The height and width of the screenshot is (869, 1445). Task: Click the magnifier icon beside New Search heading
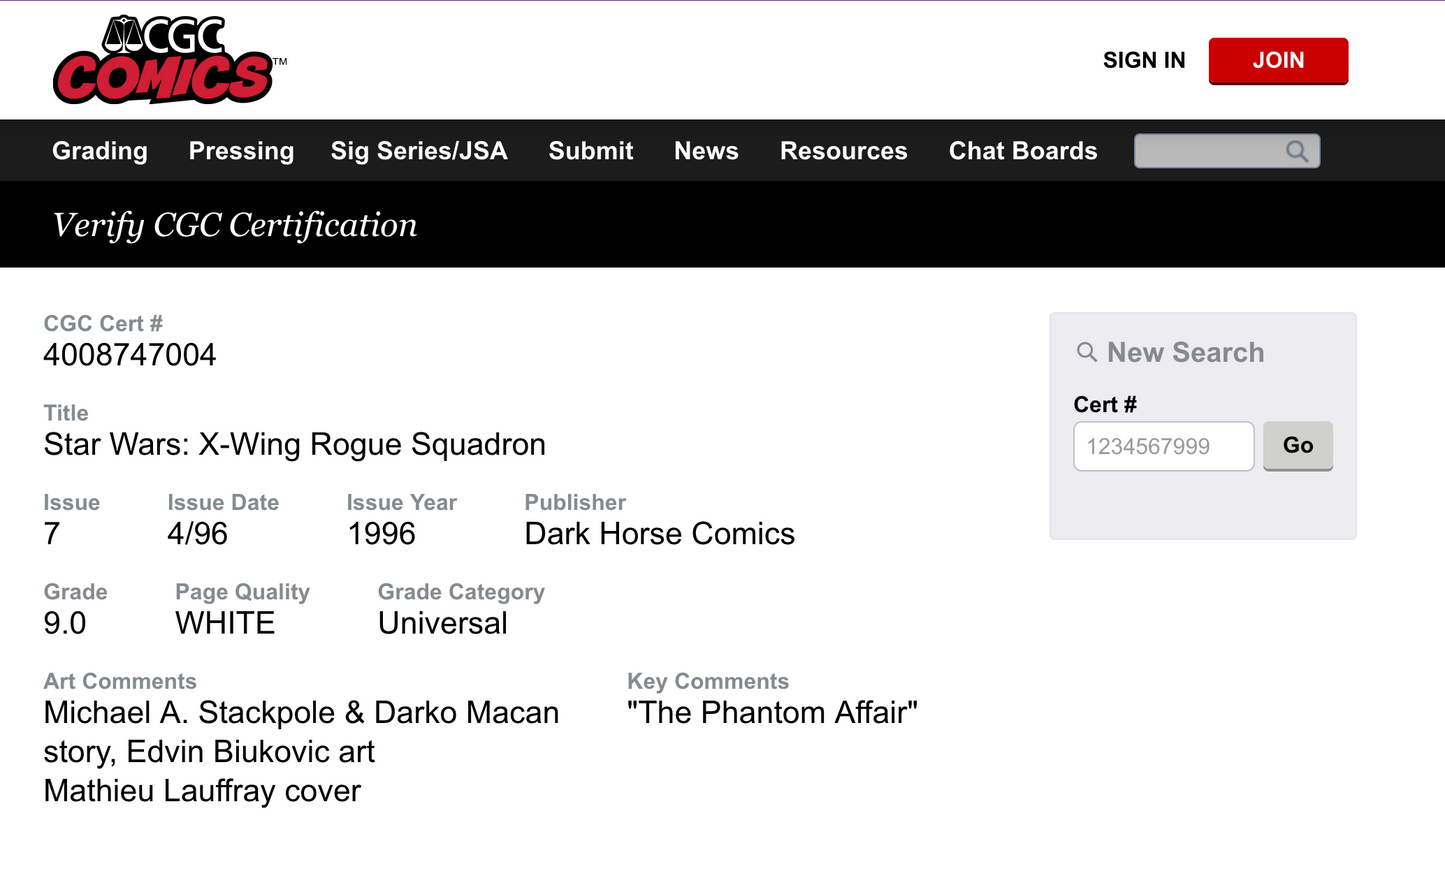point(1087,352)
